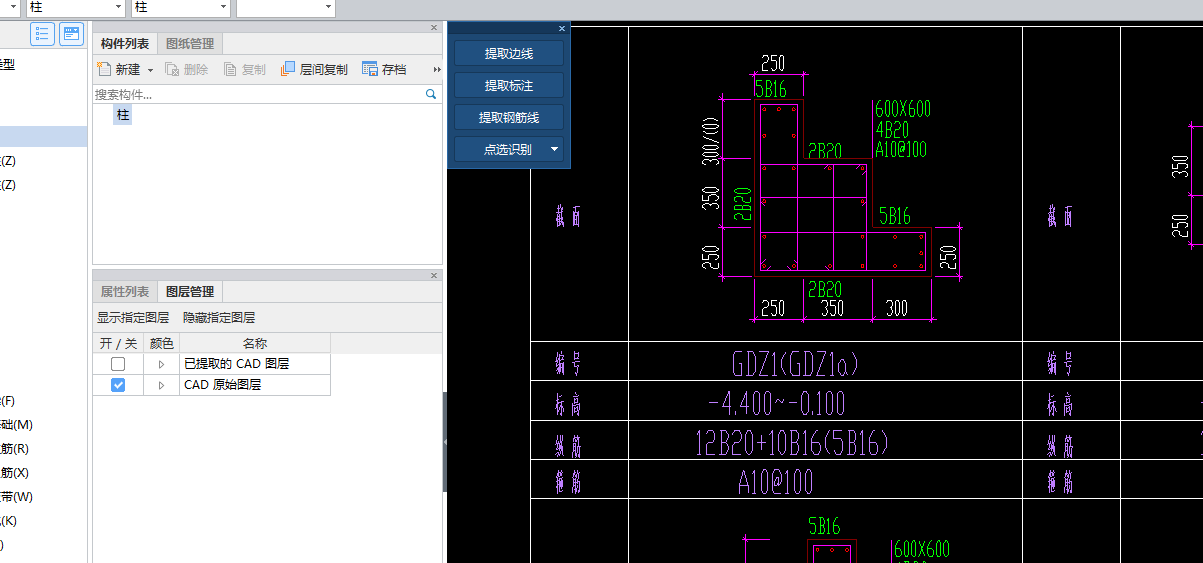Show more toolbar items in 构件列表
Image resolution: width=1203 pixels, height=563 pixels.
point(436,70)
